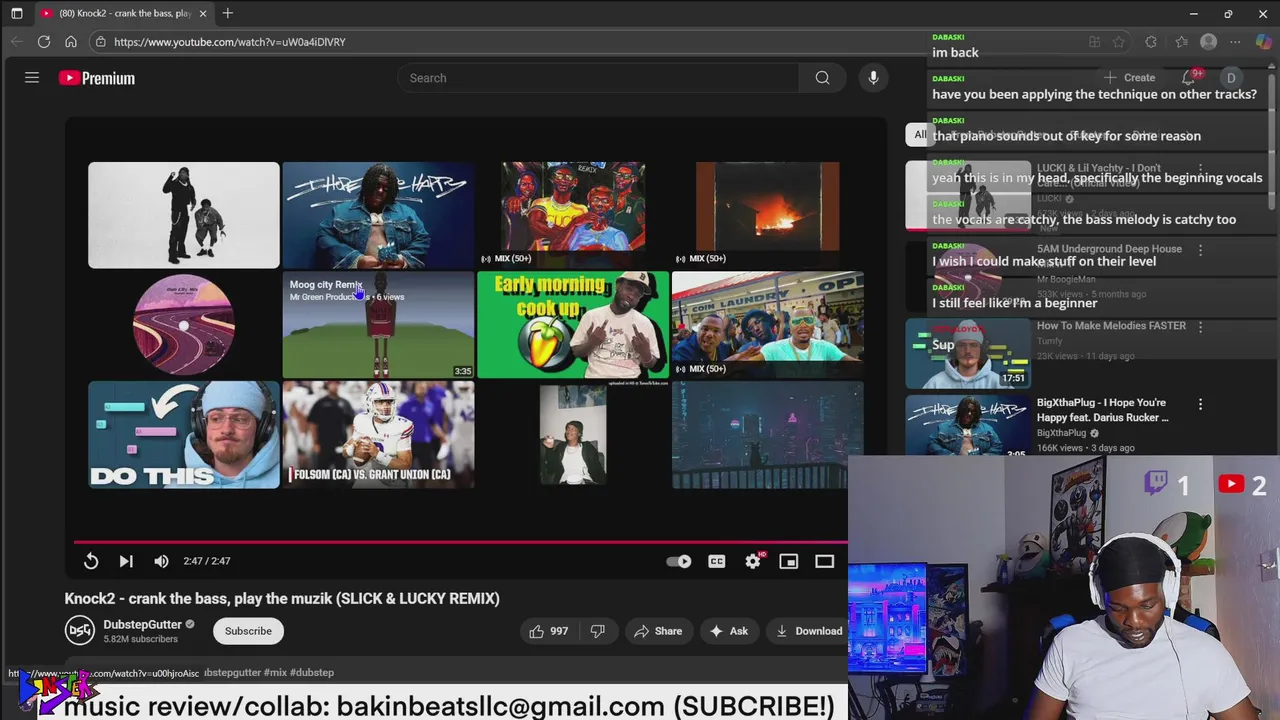The image size is (1280, 720).
Task: Go to browser home button
Action: (x=71, y=42)
